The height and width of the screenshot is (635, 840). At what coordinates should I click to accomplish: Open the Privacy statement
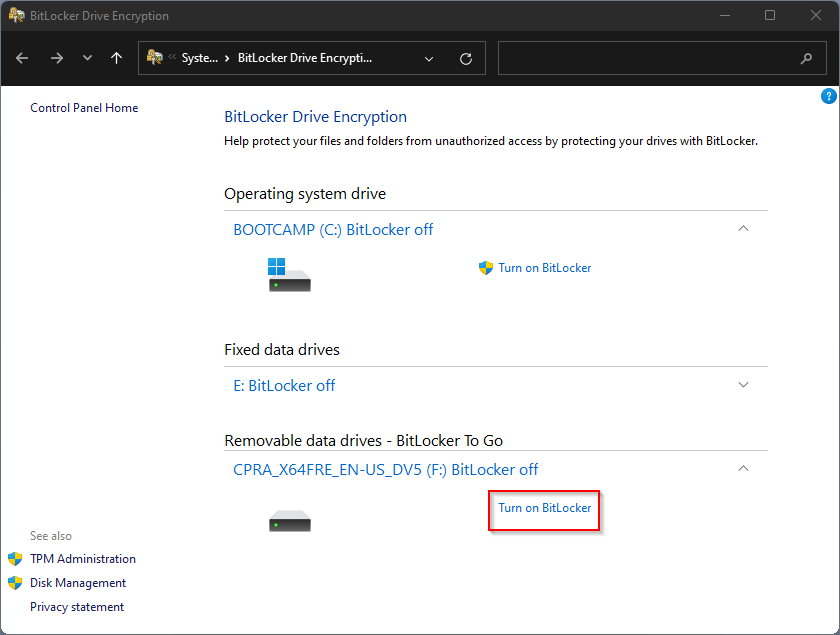tap(77, 607)
